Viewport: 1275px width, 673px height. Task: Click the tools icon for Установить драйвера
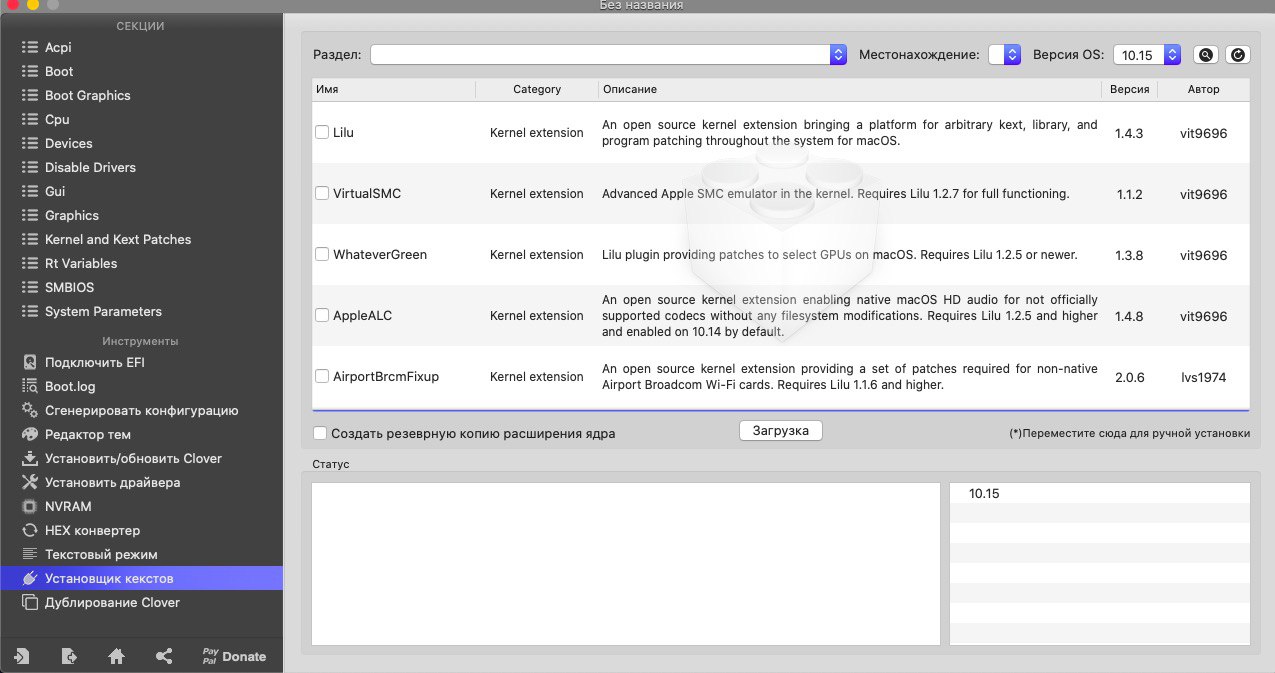pos(30,482)
